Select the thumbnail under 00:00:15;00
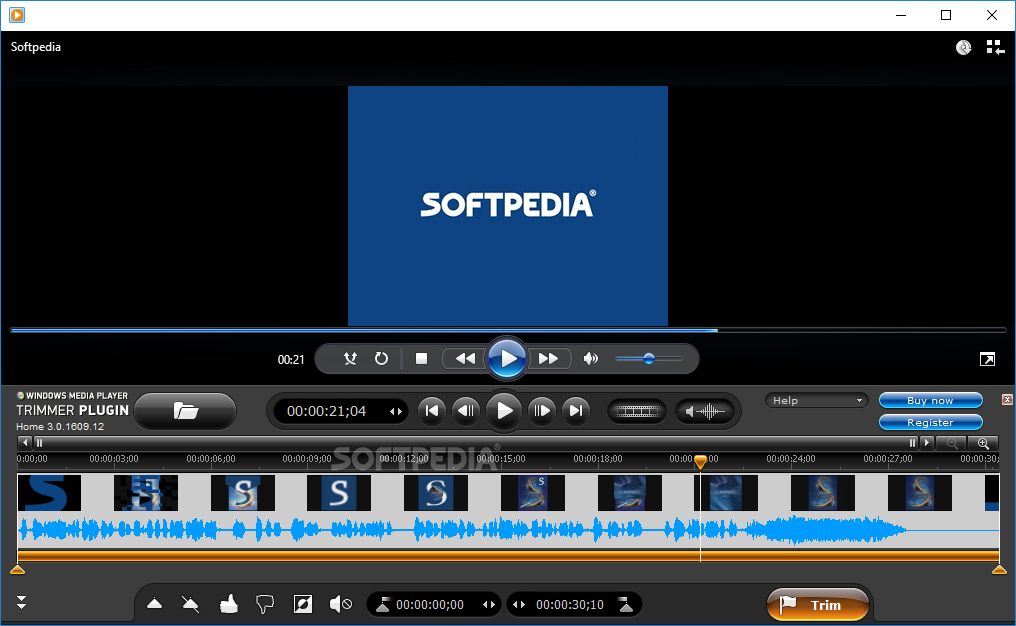The image size is (1016, 626). tap(533, 493)
